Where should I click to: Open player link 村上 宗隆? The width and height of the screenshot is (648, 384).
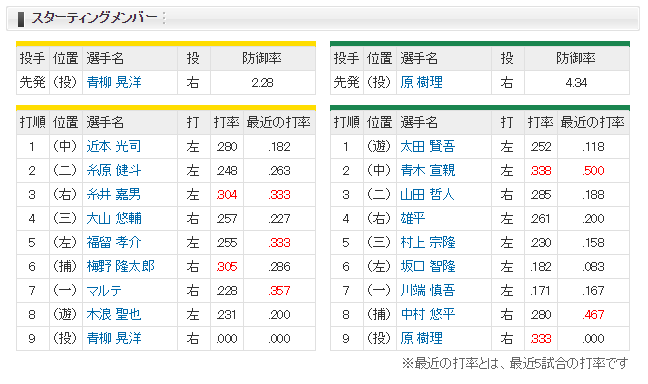point(428,242)
